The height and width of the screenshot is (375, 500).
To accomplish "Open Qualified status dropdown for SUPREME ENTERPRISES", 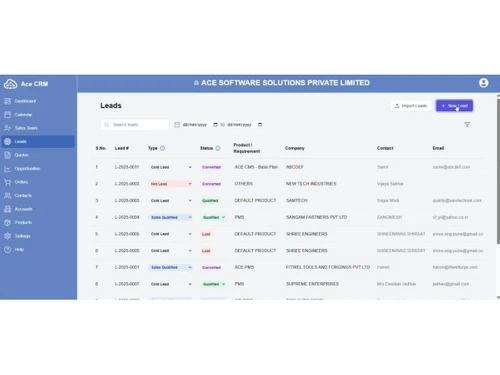I will [214, 284].
